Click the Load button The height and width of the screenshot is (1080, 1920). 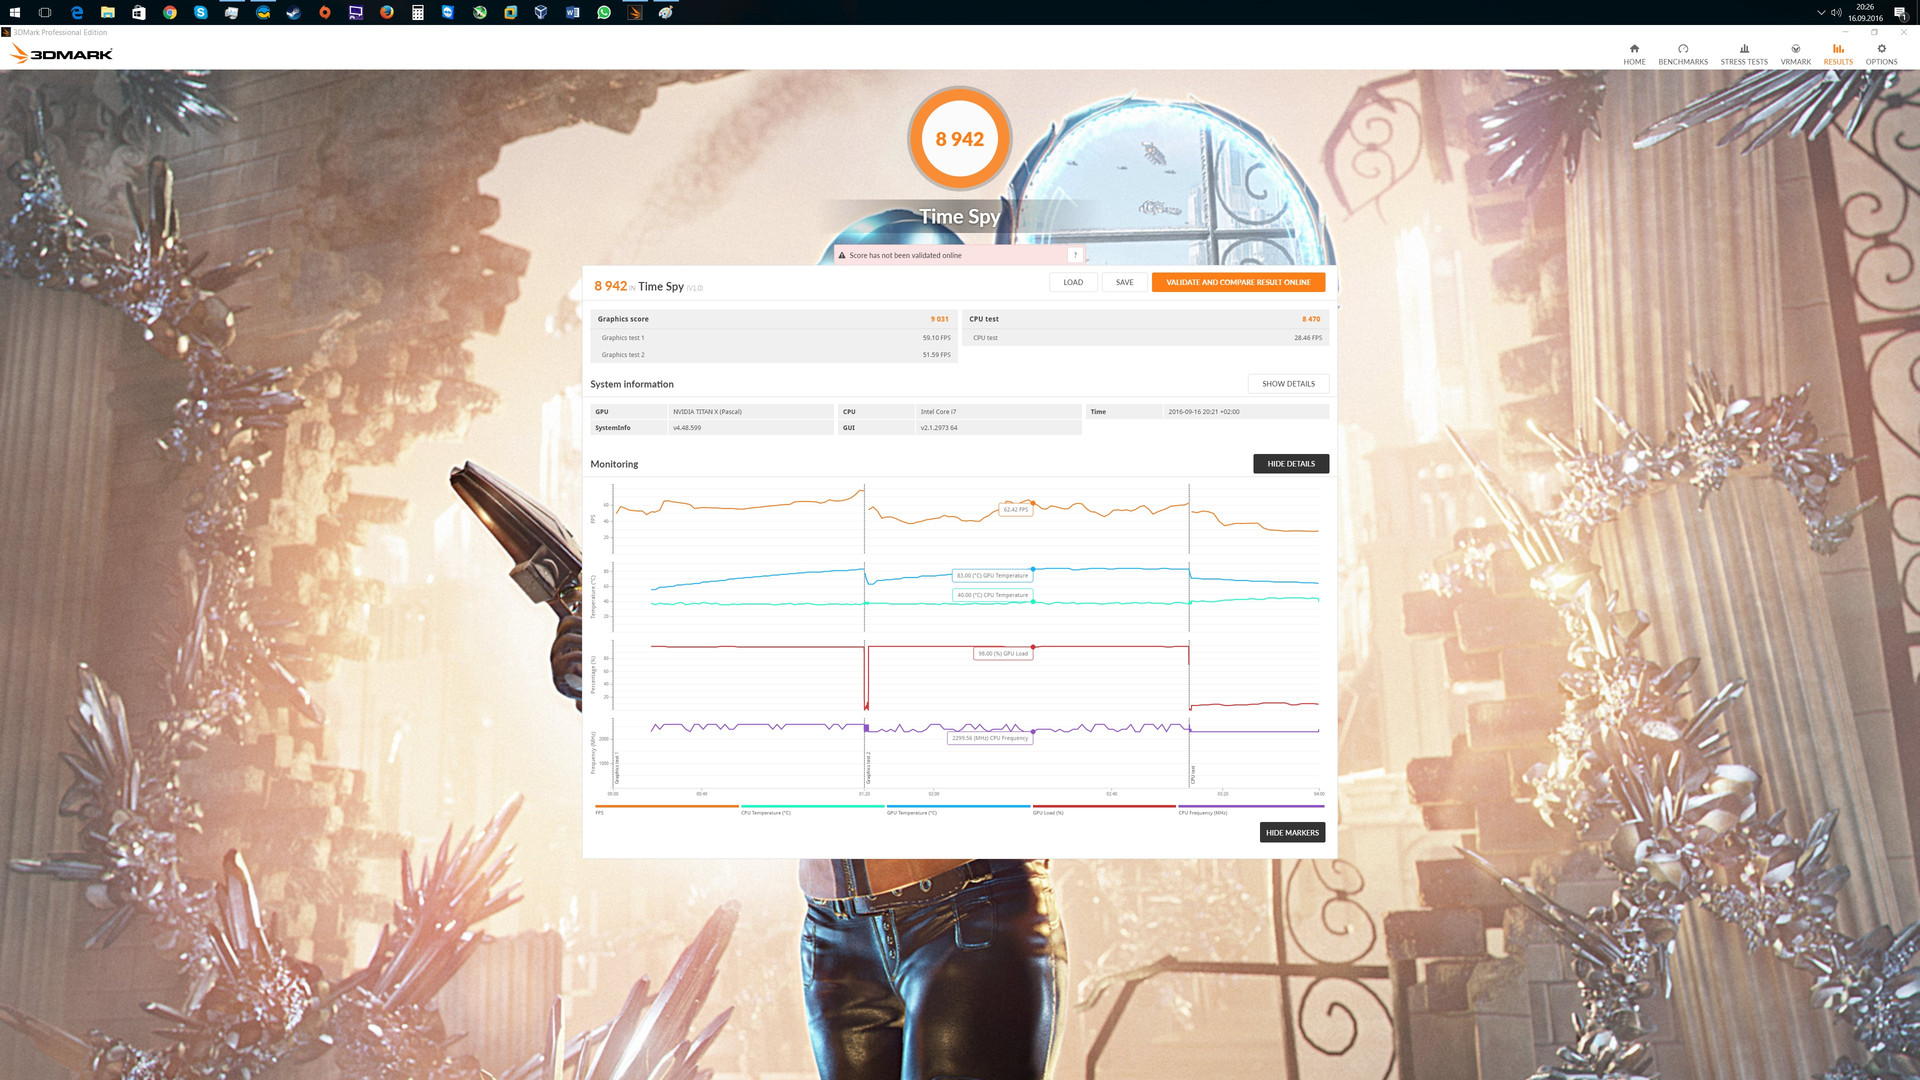click(1073, 282)
